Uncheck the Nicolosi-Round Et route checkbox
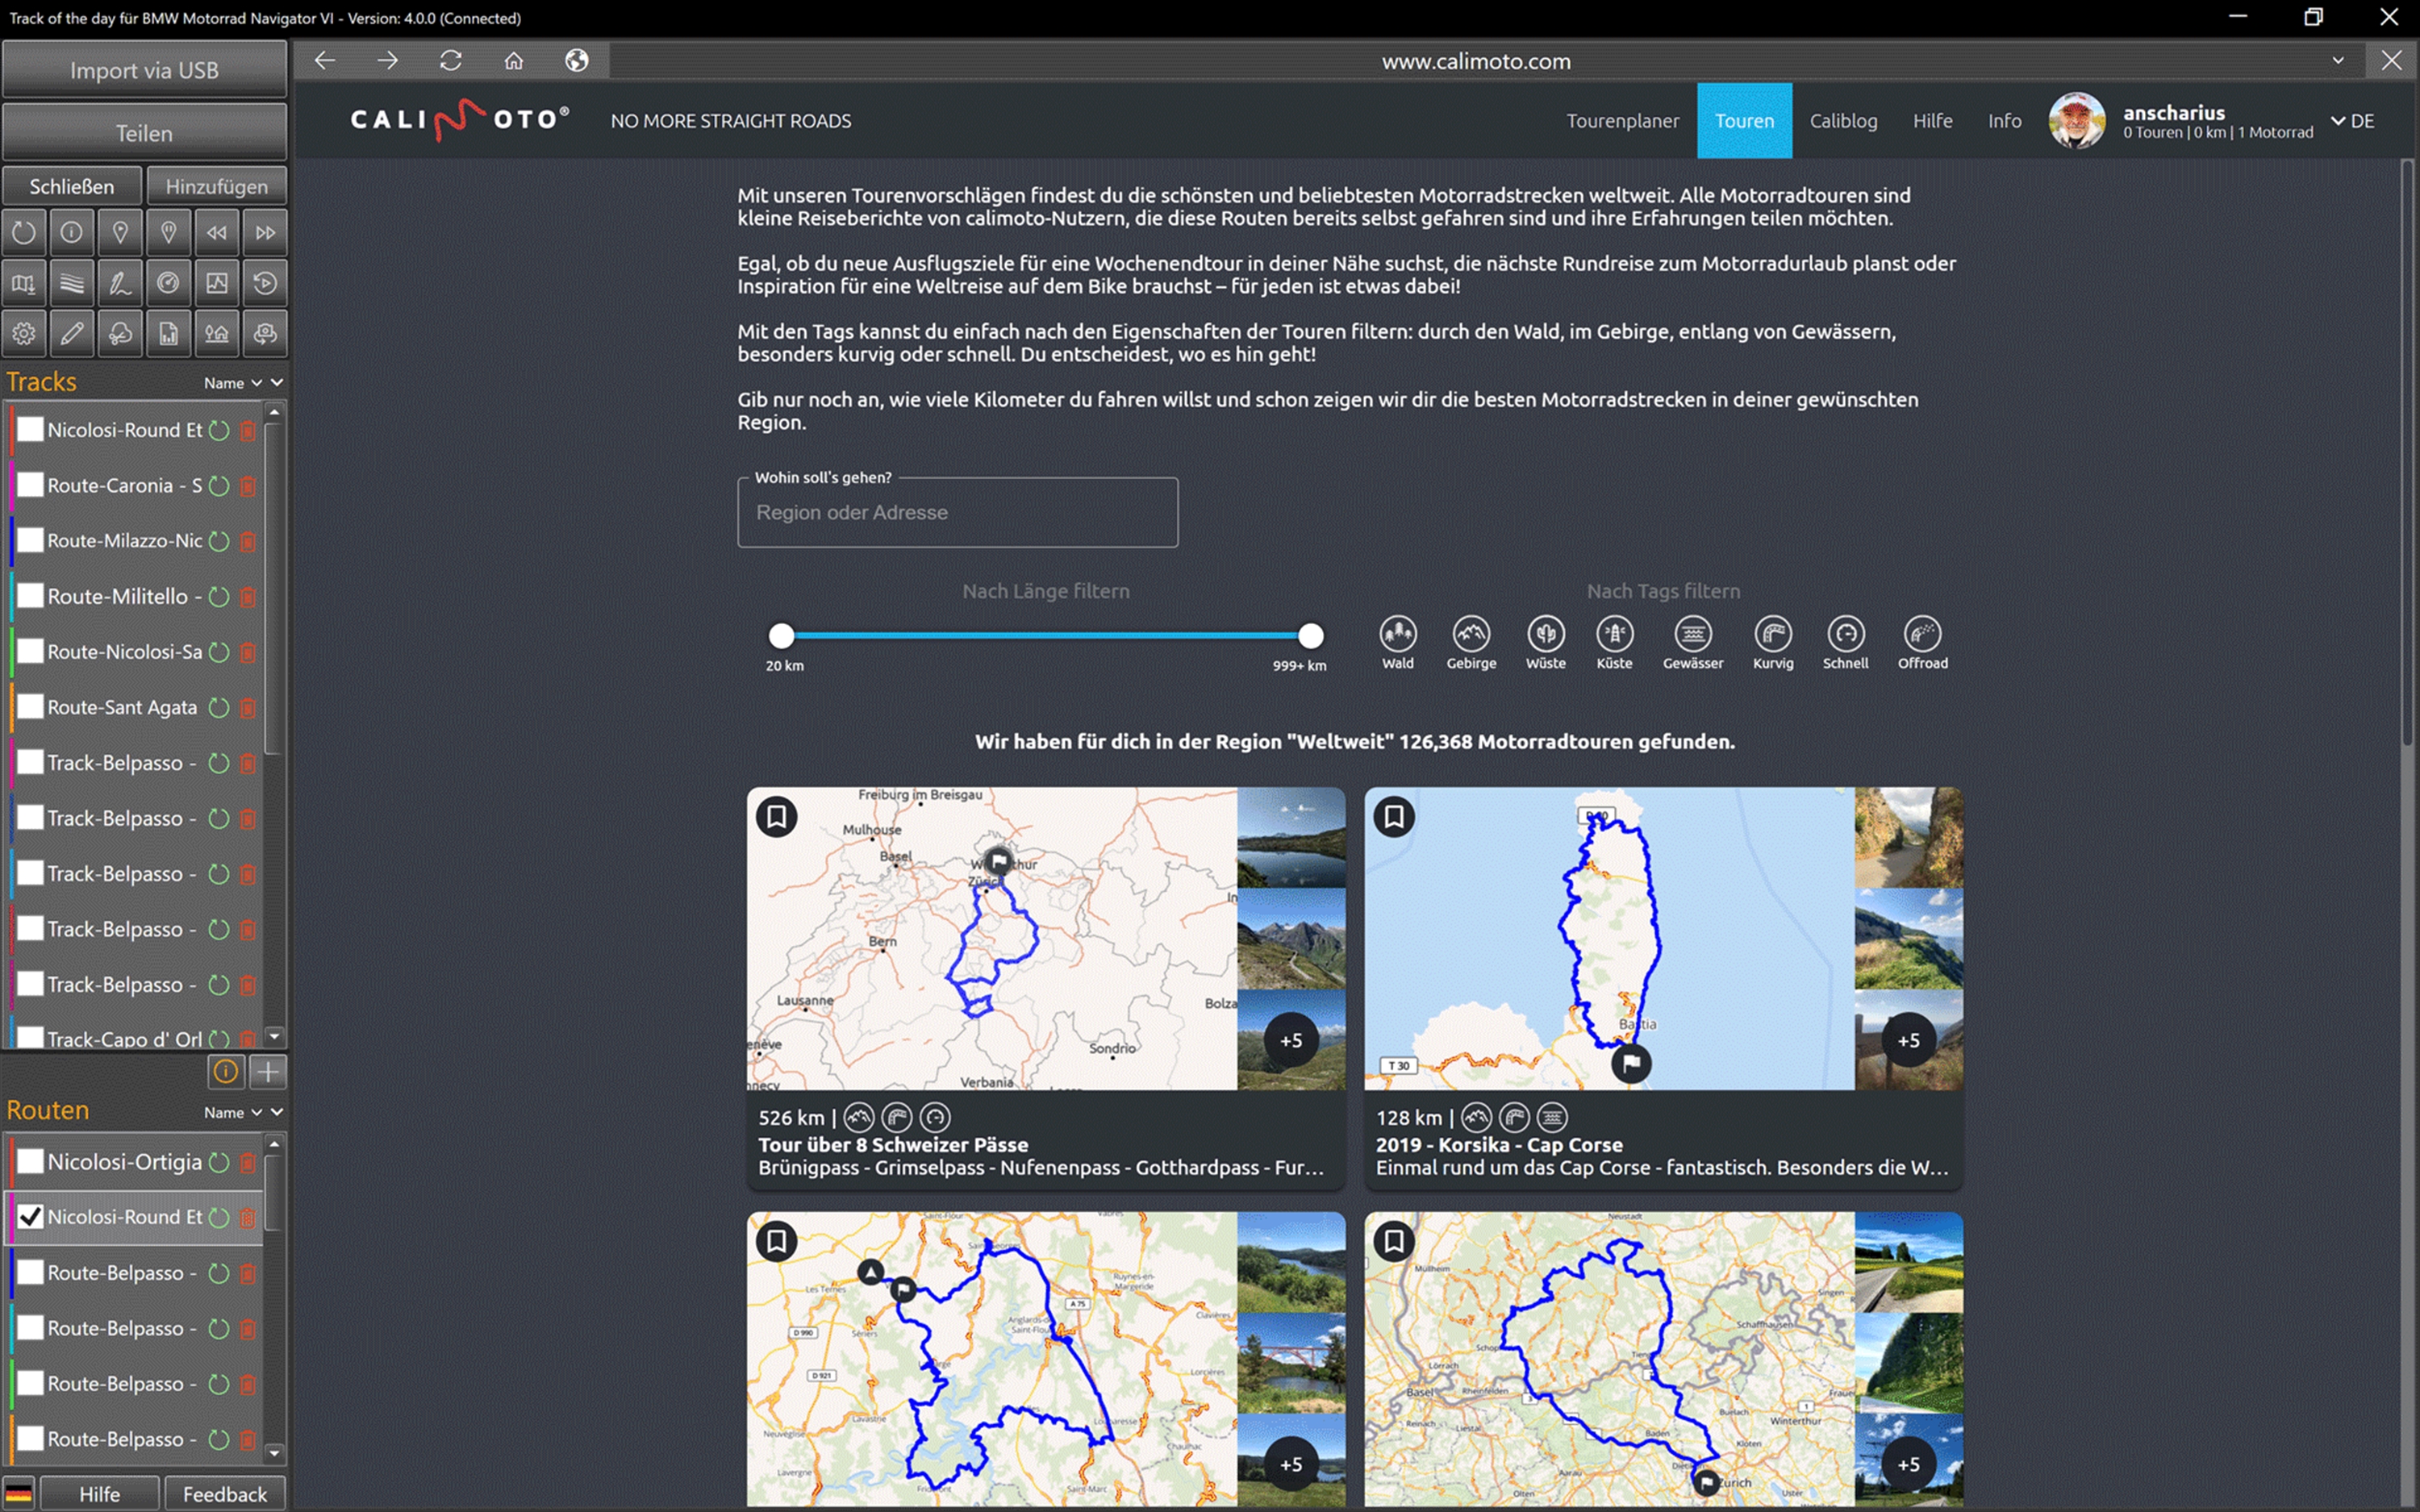This screenshot has width=2420, height=1512. [31, 1217]
